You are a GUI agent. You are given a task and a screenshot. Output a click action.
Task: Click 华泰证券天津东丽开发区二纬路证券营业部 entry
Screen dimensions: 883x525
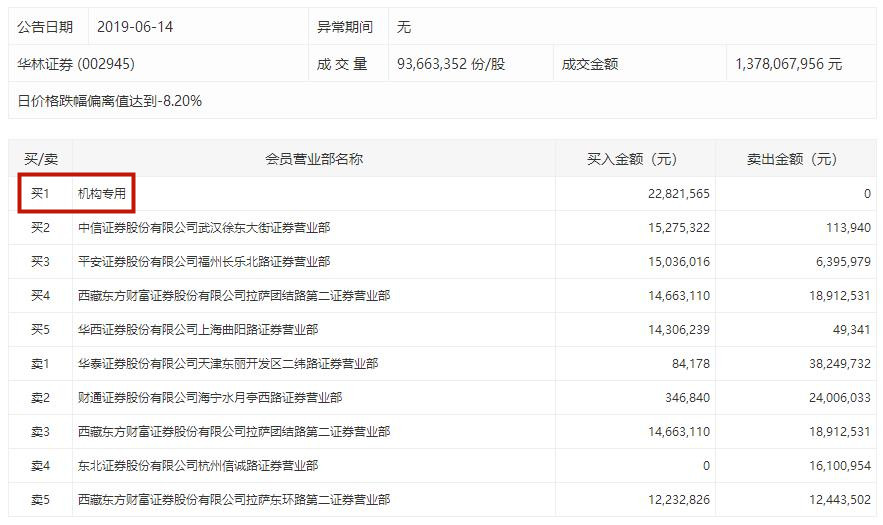tap(228, 364)
